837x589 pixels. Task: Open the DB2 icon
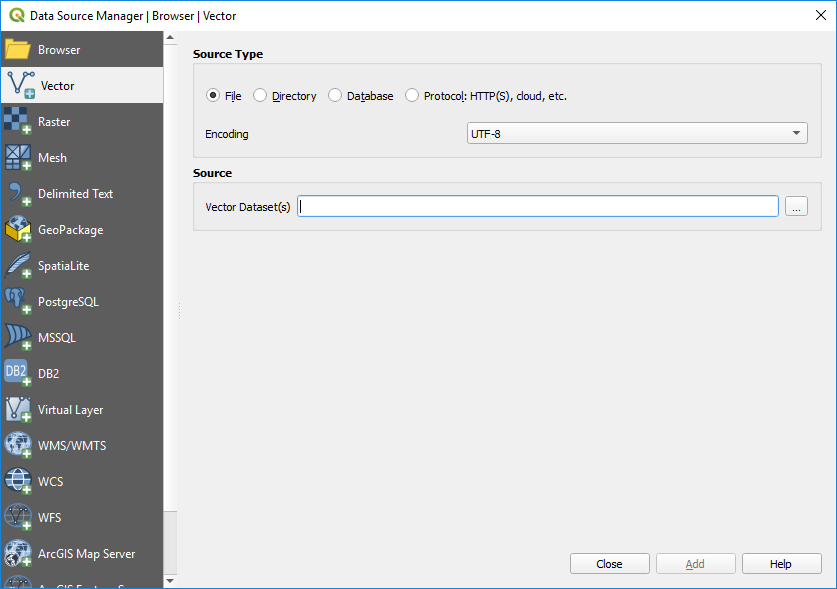pyautogui.click(x=18, y=373)
